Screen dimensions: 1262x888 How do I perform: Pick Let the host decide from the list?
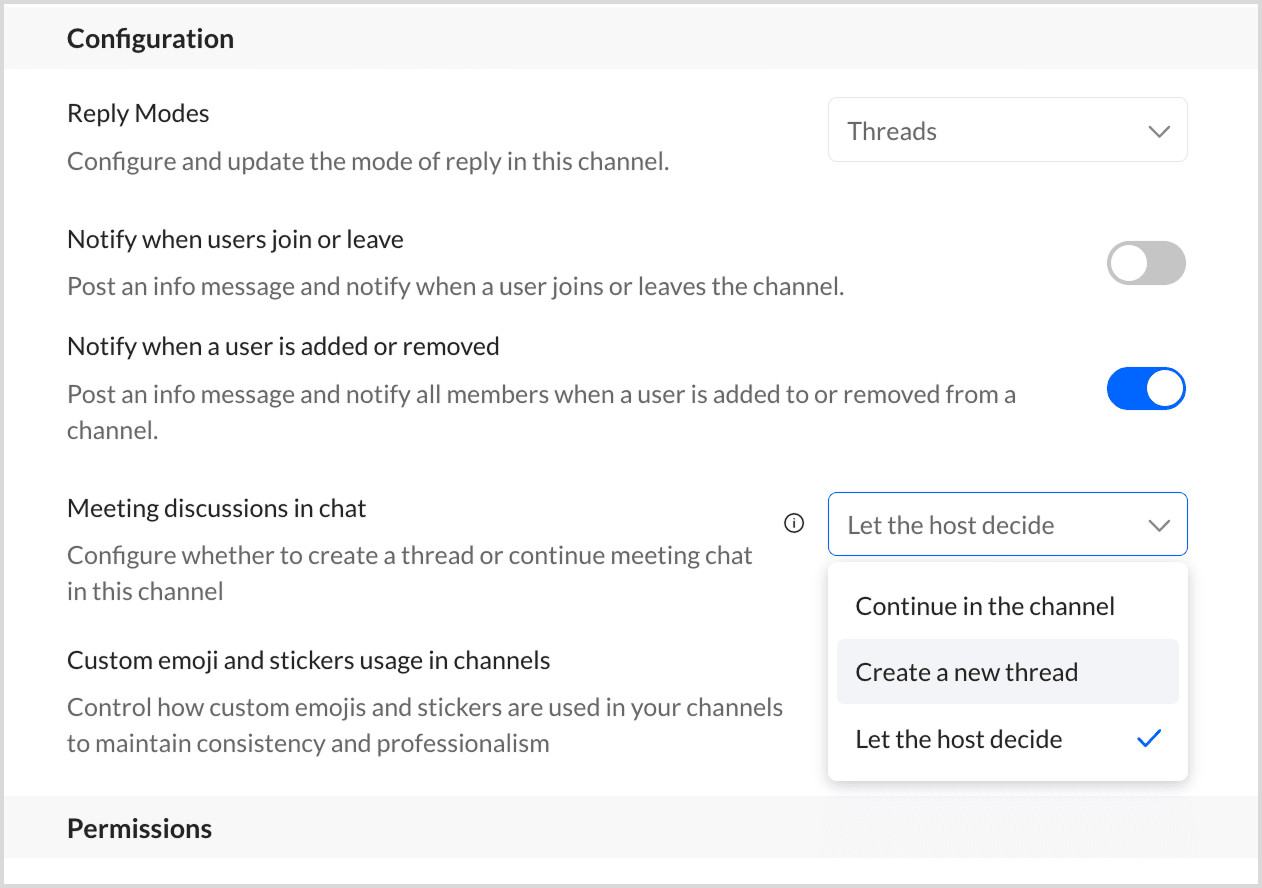[958, 740]
